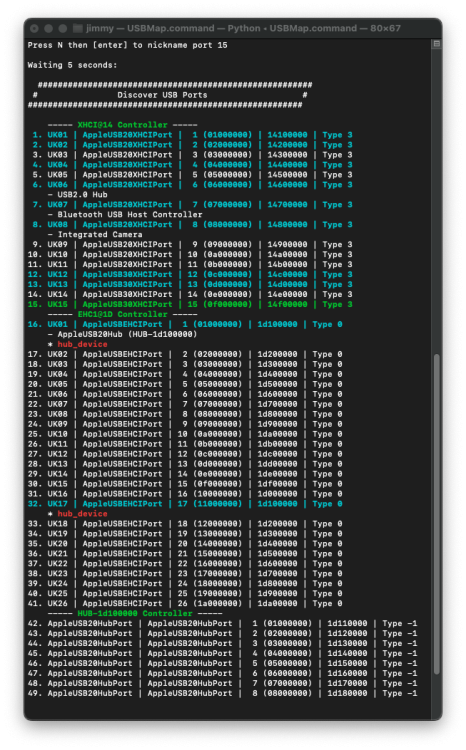Select row 16 UK01 AppleUSBEHCIPort
The width and height of the screenshot is (466, 750).
click(x=185, y=324)
